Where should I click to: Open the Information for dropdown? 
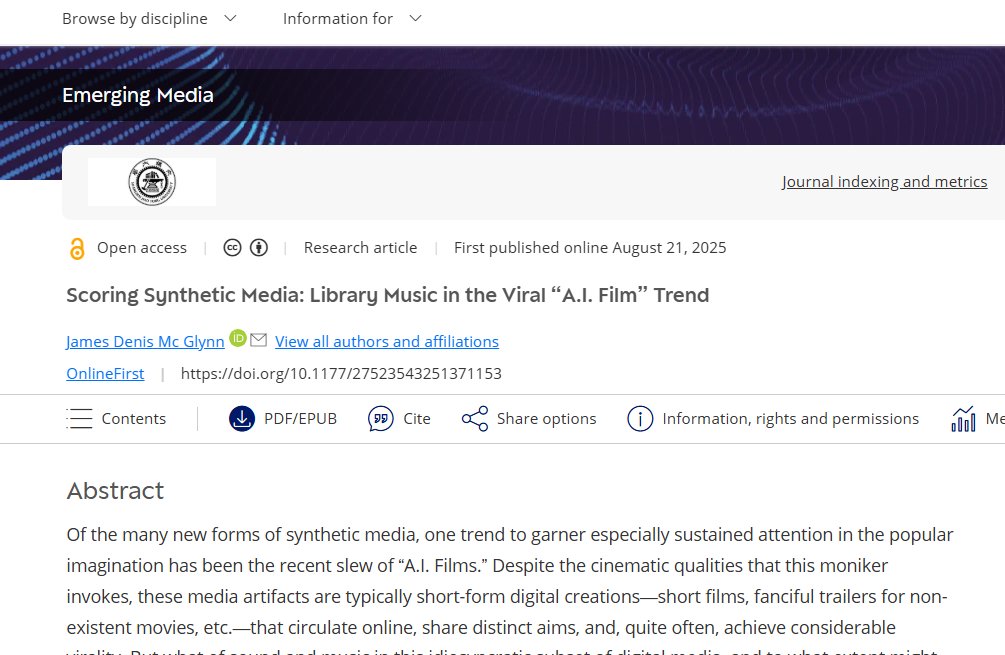coord(351,18)
